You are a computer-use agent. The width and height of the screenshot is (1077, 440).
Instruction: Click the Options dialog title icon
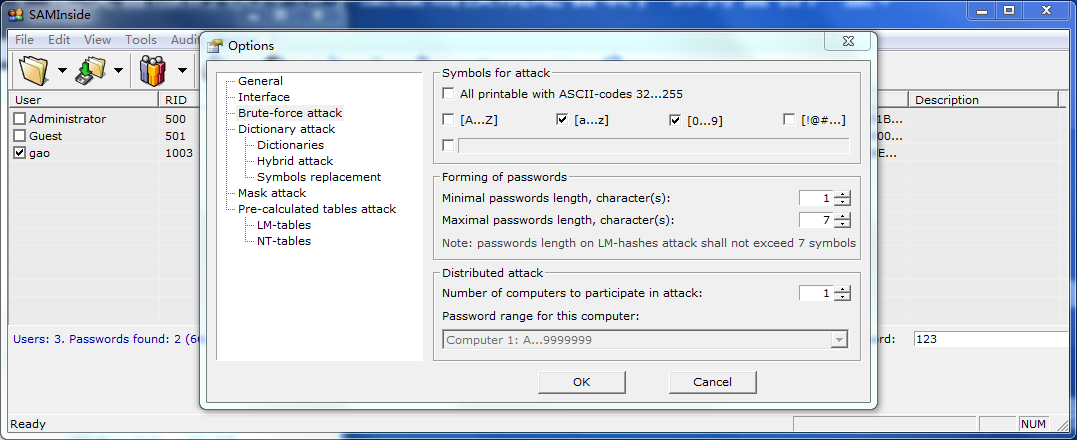215,45
